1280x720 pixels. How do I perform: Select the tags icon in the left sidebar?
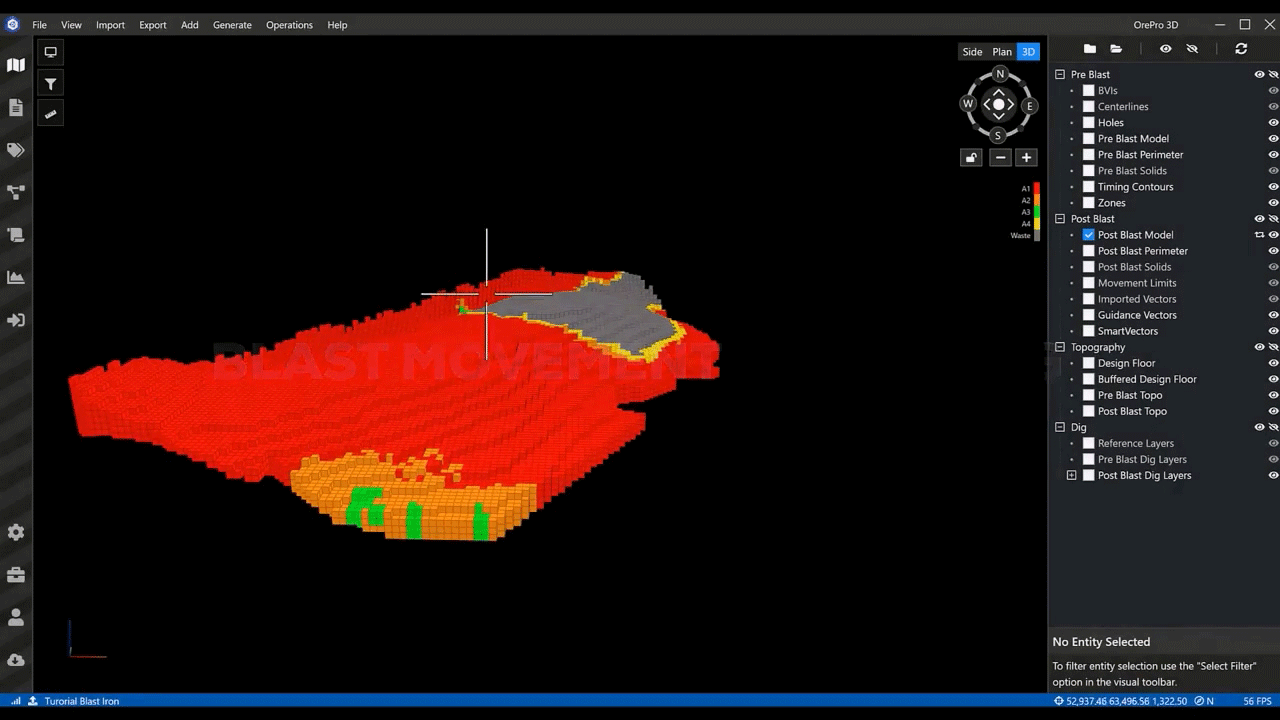click(15, 150)
